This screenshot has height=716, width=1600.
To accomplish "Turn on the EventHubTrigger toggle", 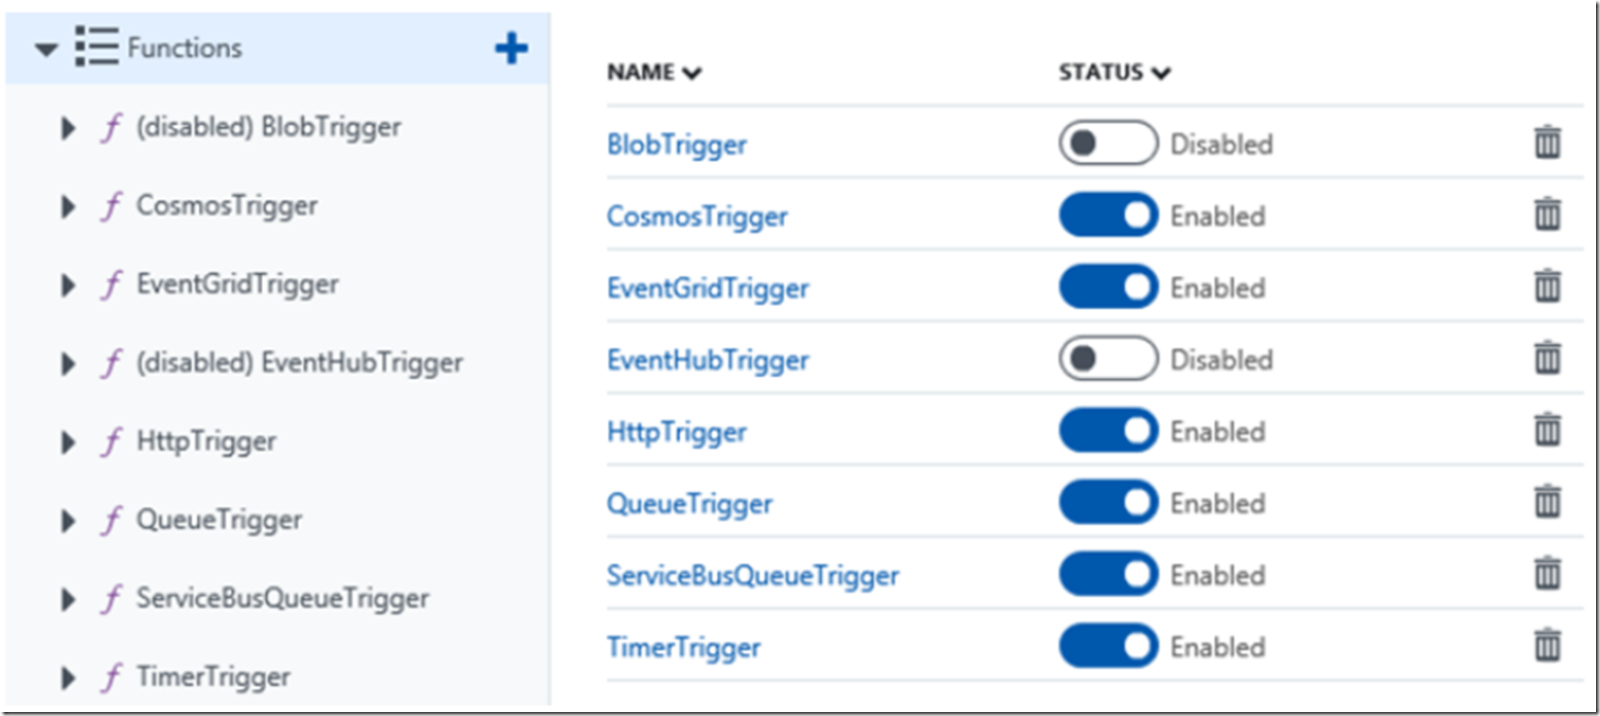I will 1108,359.
